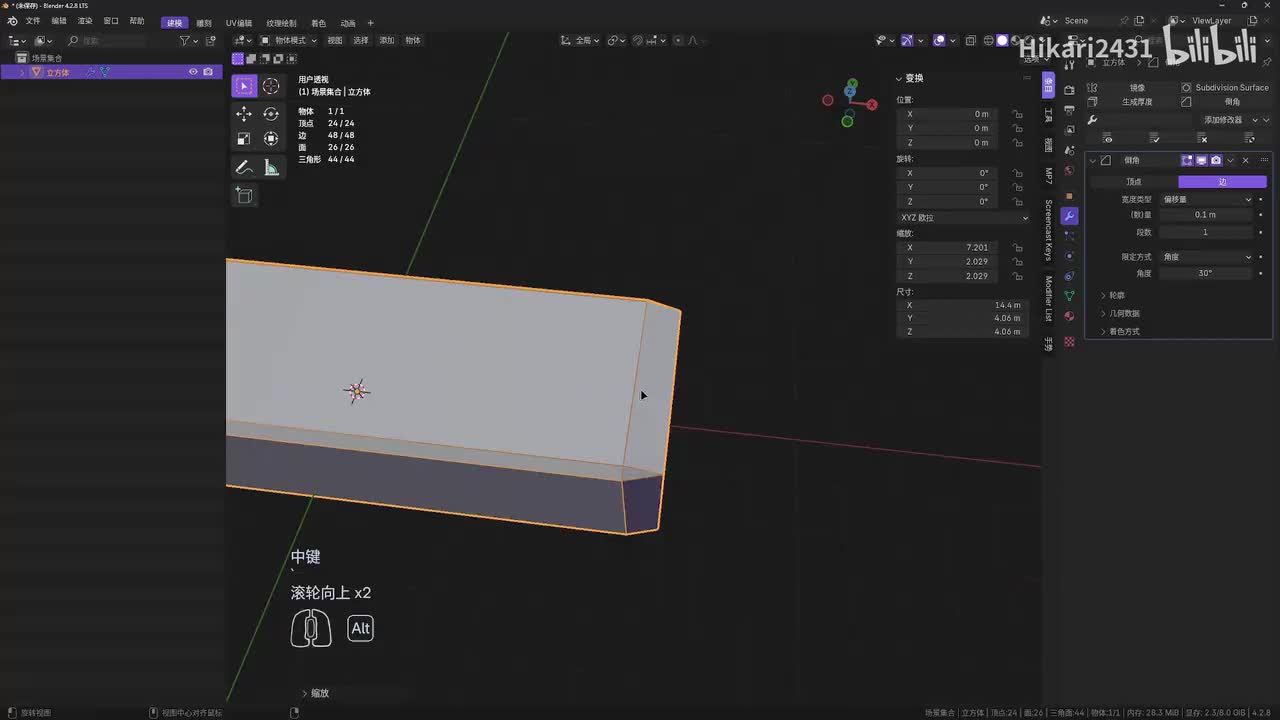Viewport: 1280px width, 720px height.
Task: Toggle lock on Location X
Action: [1018, 114]
